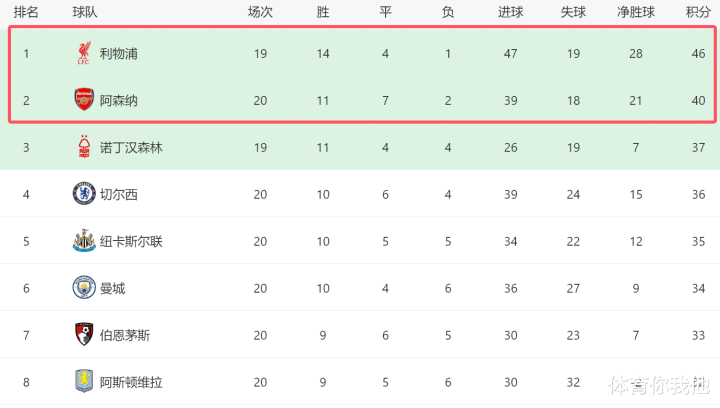Click 切尔西 points value 36

click(698, 195)
